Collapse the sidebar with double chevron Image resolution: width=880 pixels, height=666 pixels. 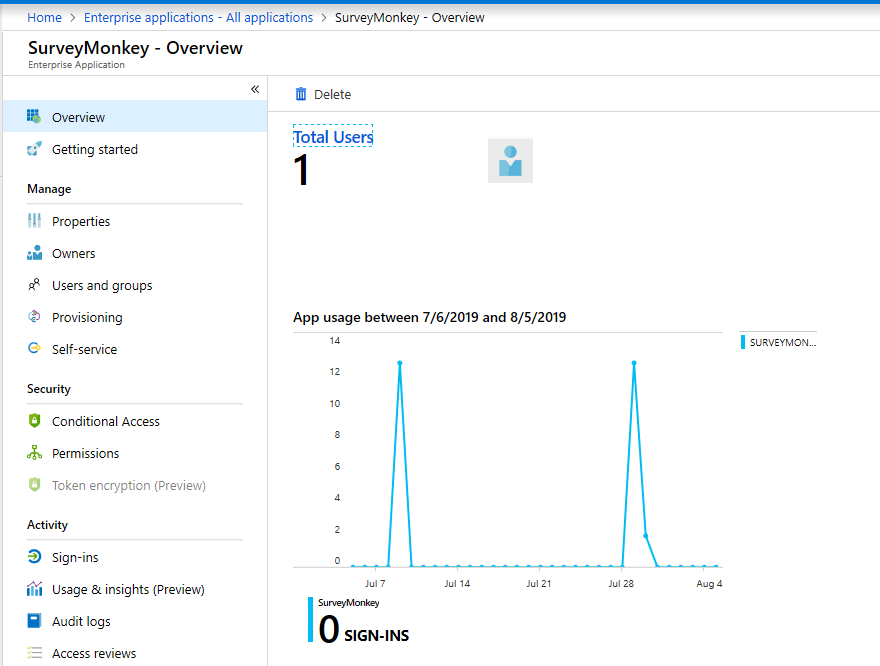(x=255, y=89)
